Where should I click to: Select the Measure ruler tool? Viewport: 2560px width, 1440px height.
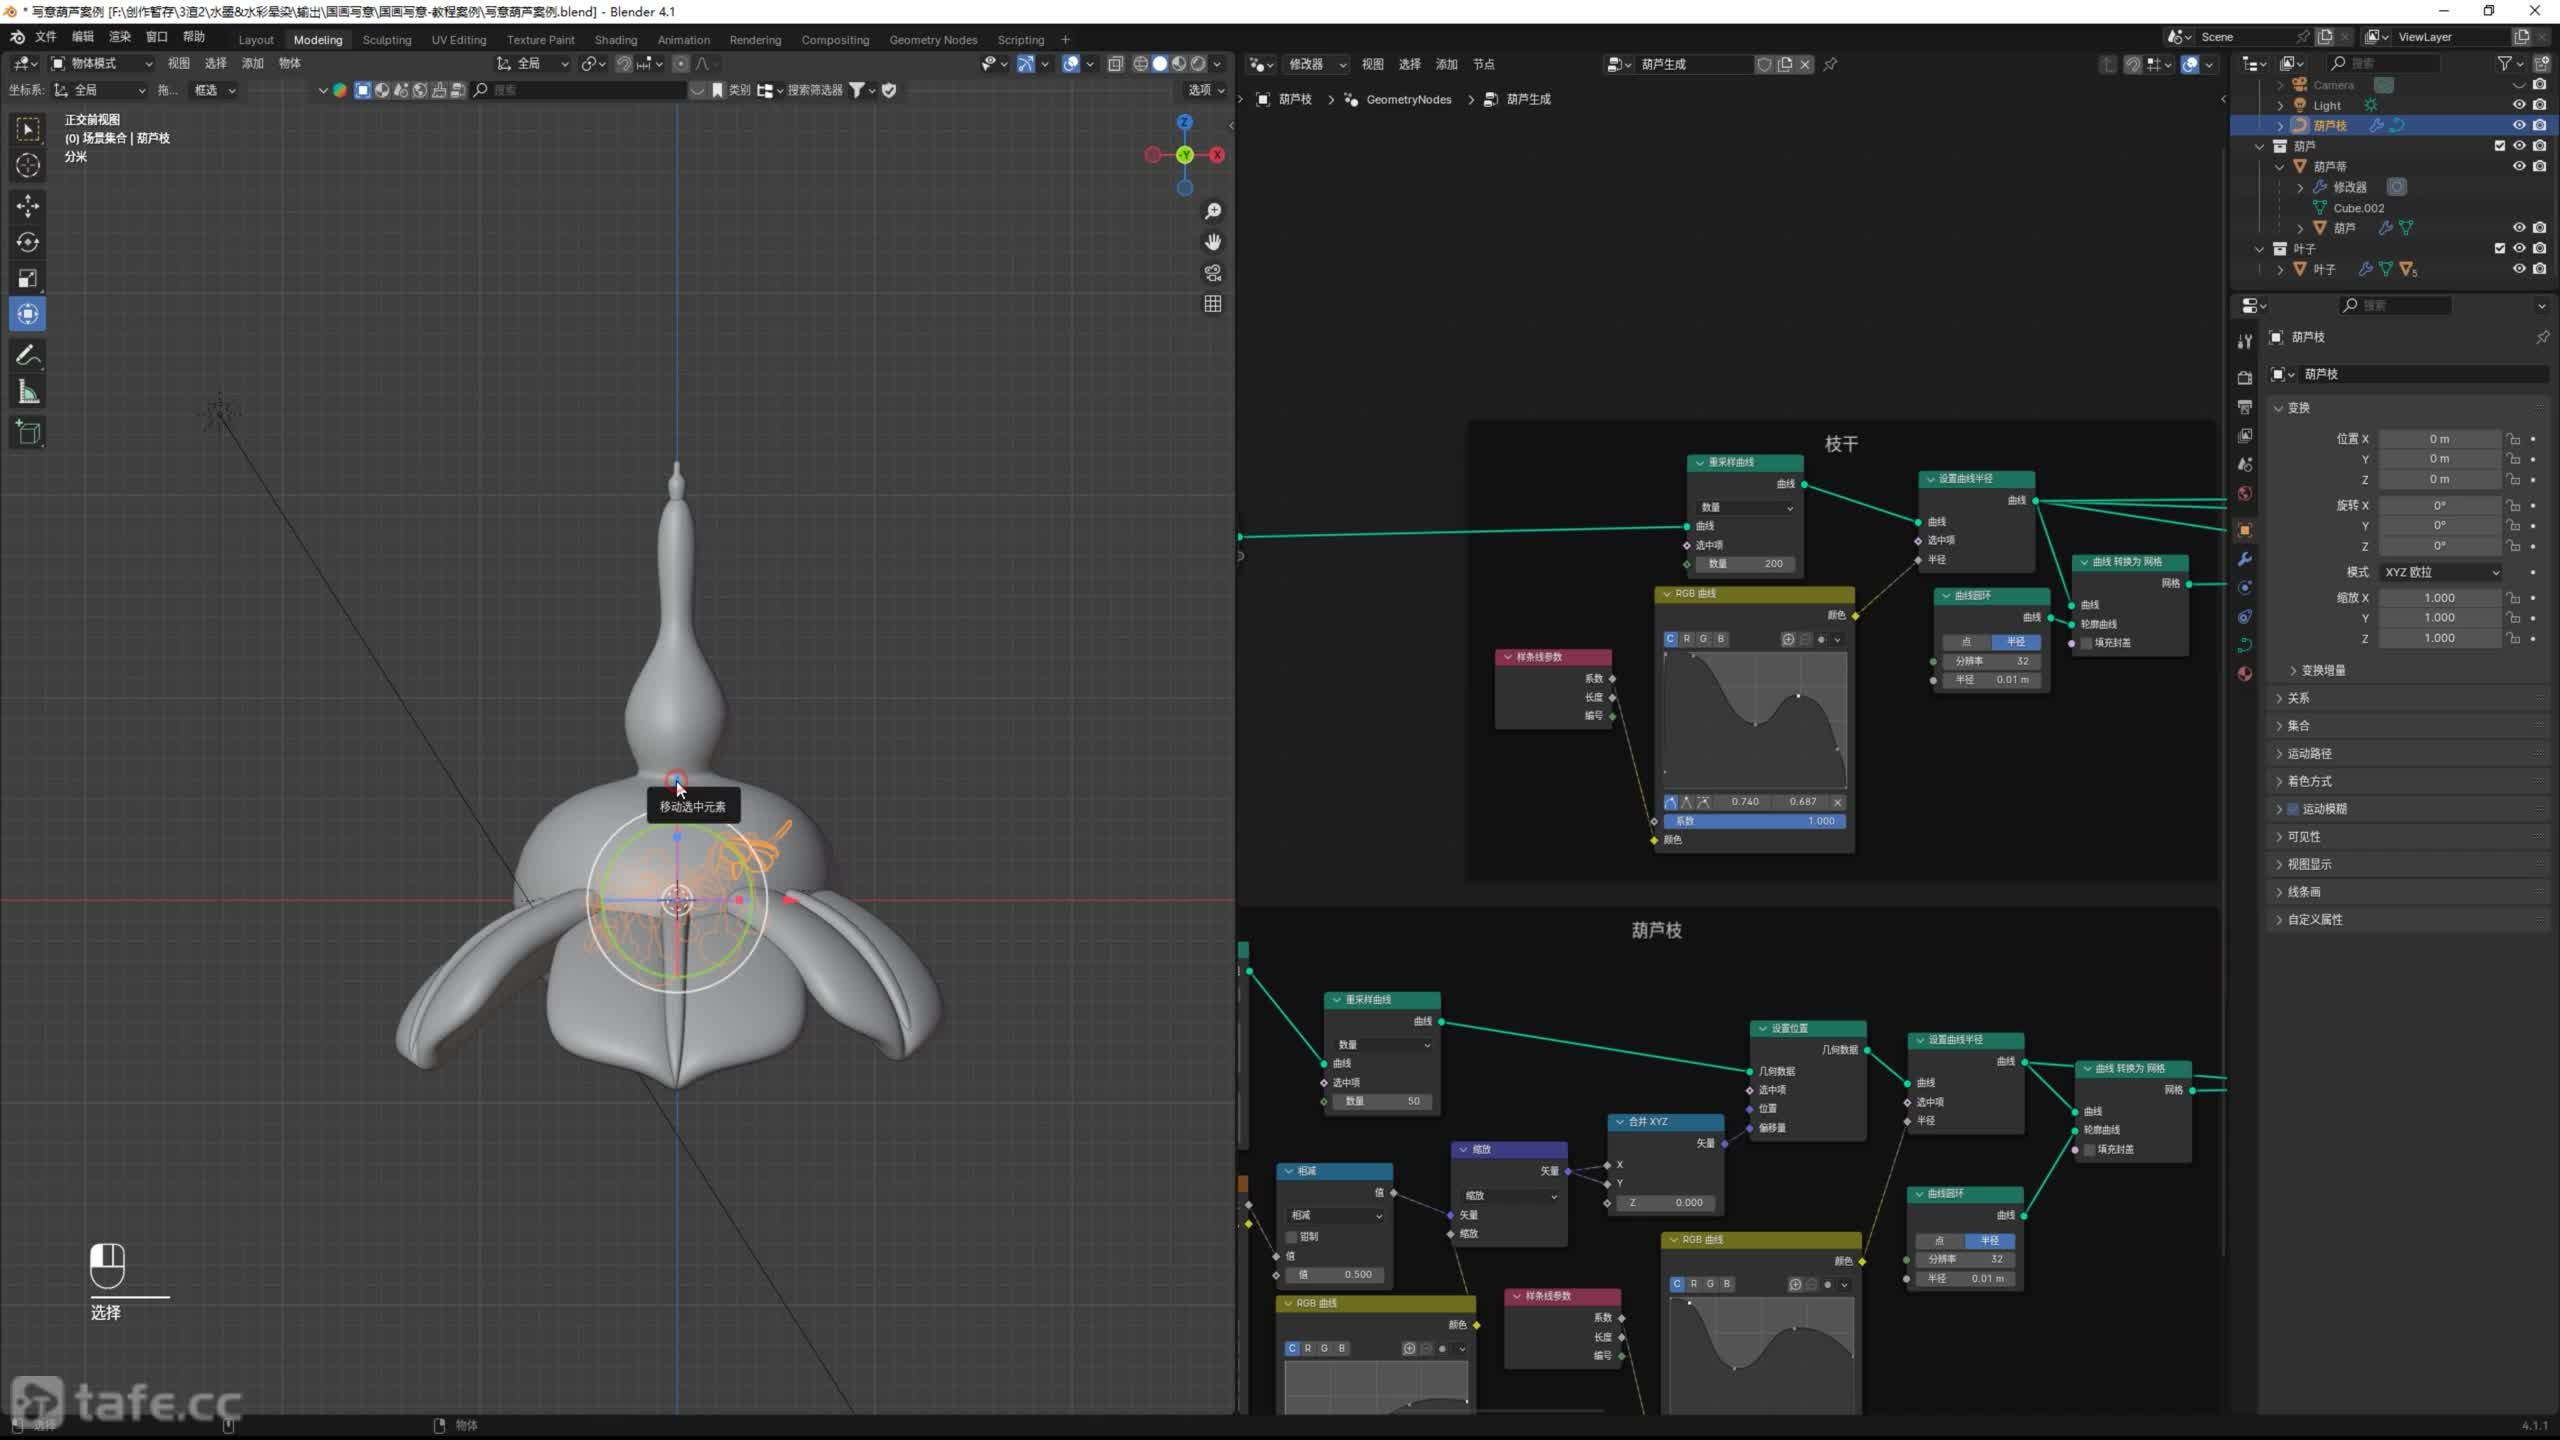28,393
